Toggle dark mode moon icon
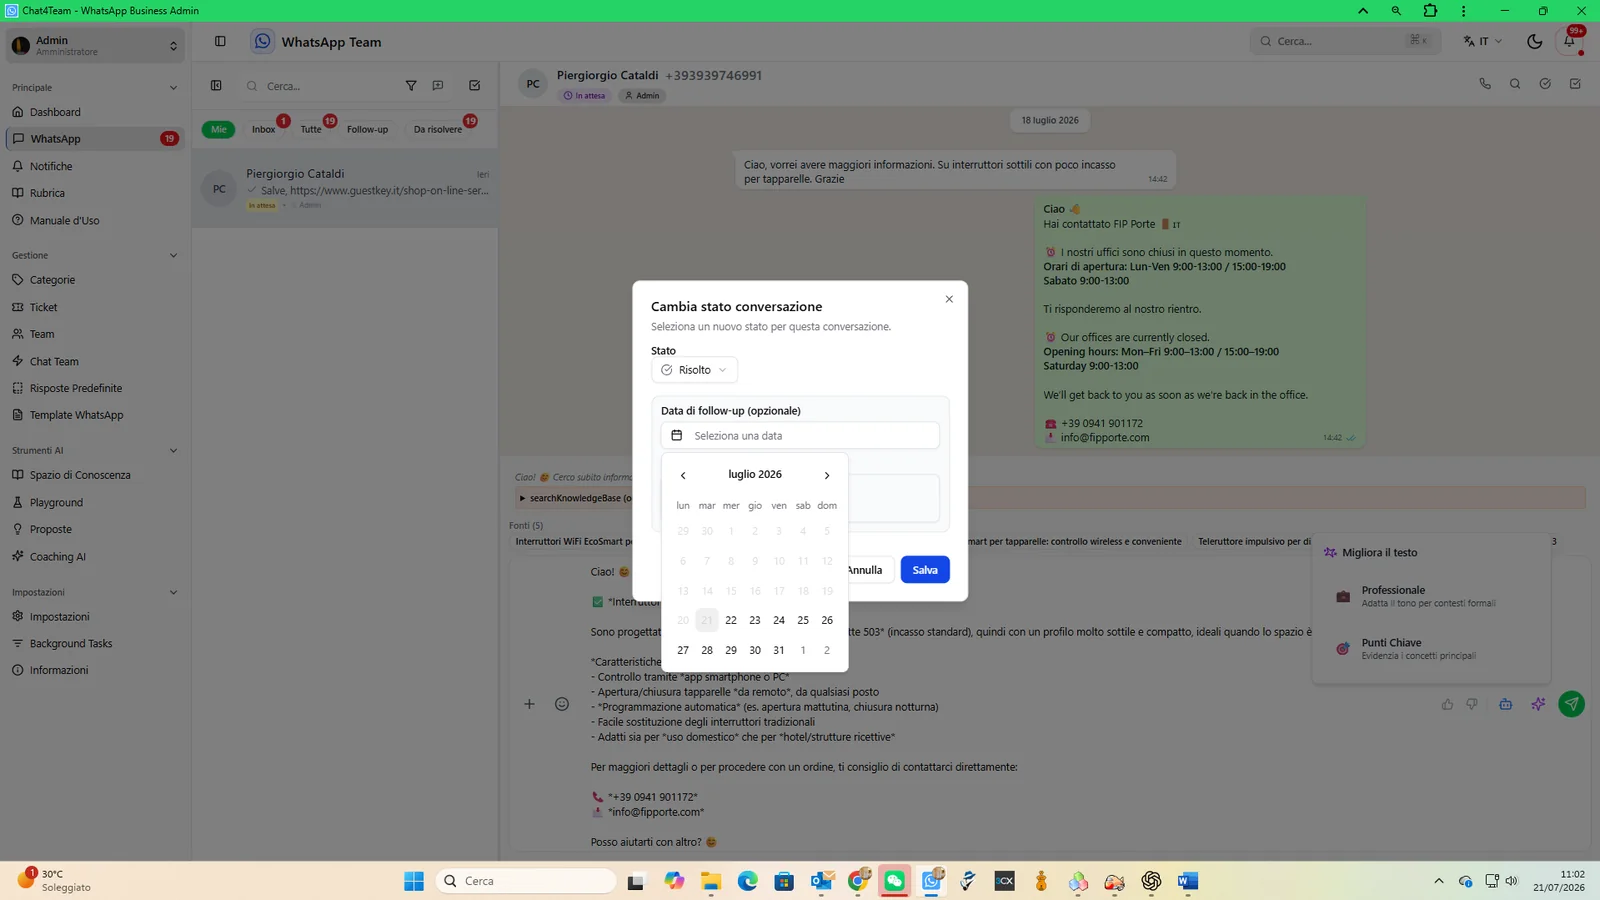Viewport: 1600px width, 900px height. [1535, 41]
